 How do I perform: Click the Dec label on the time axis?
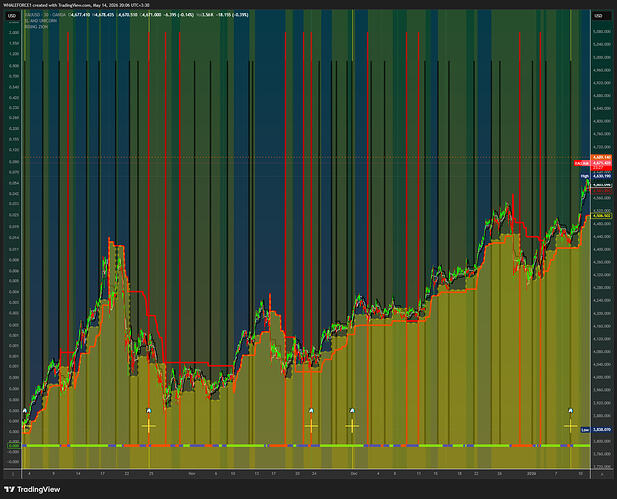click(x=354, y=474)
